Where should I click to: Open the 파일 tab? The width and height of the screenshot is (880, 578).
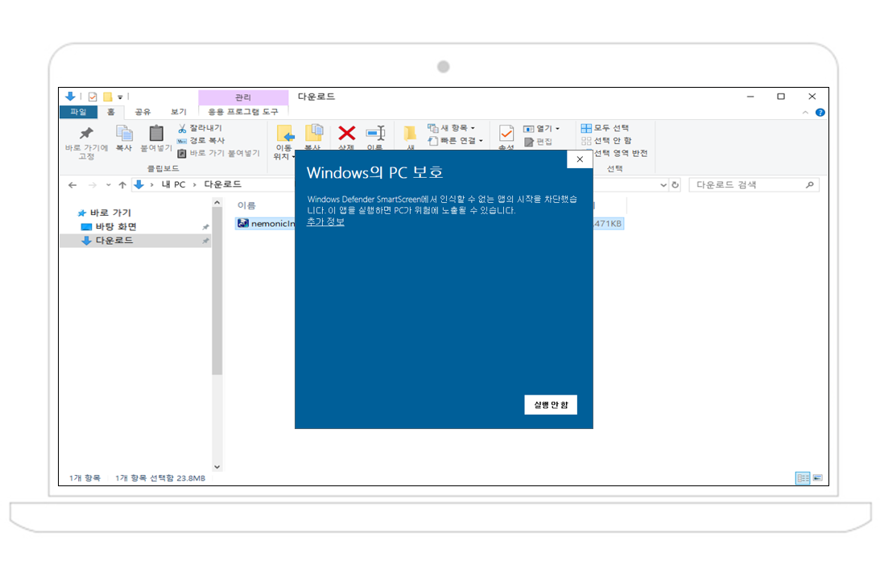click(78, 112)
